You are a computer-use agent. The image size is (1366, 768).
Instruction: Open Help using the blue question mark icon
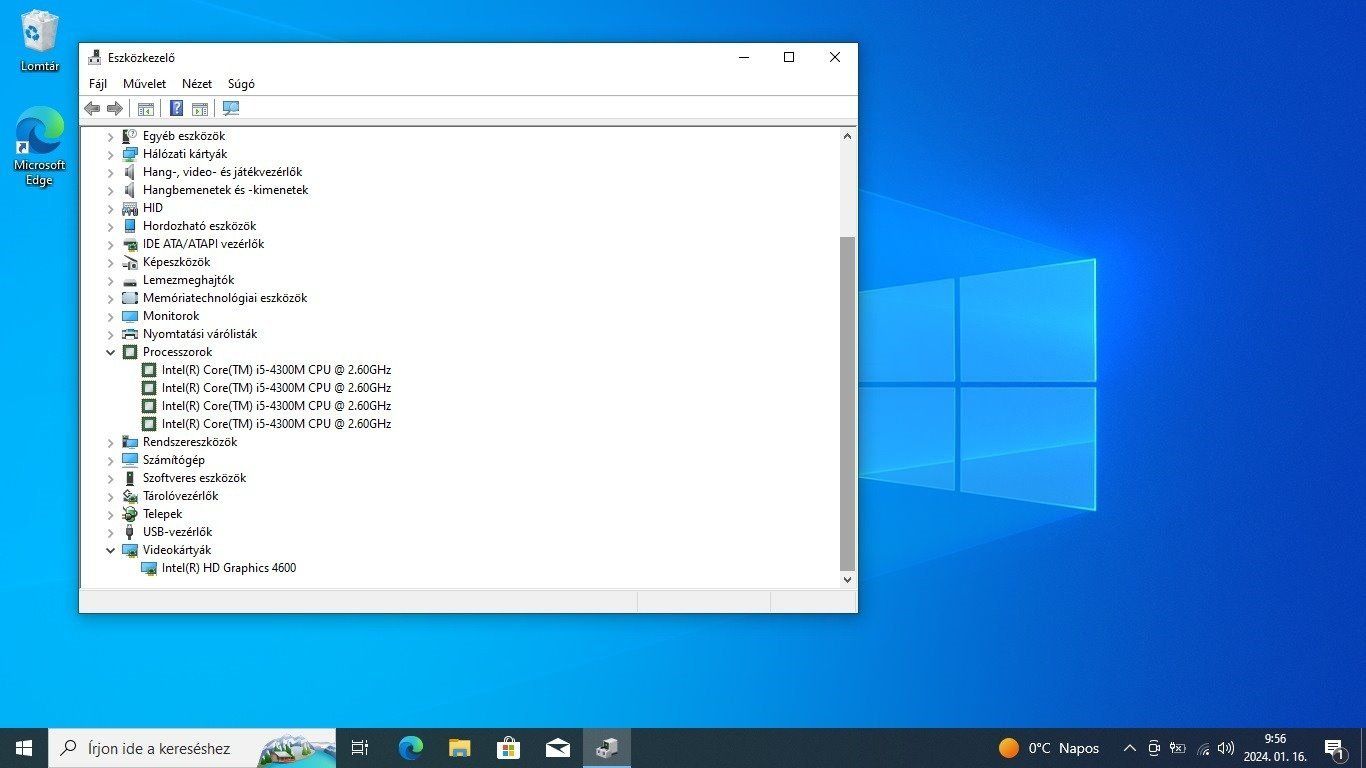(176, 108)
